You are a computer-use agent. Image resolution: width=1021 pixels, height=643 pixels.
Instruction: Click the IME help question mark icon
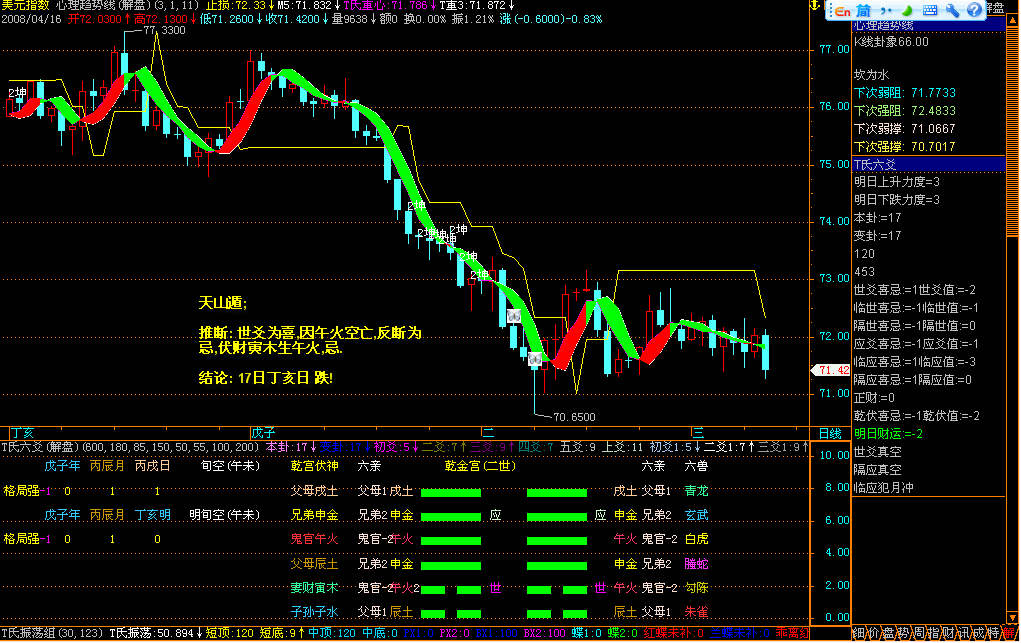click(x=974, y=10)
